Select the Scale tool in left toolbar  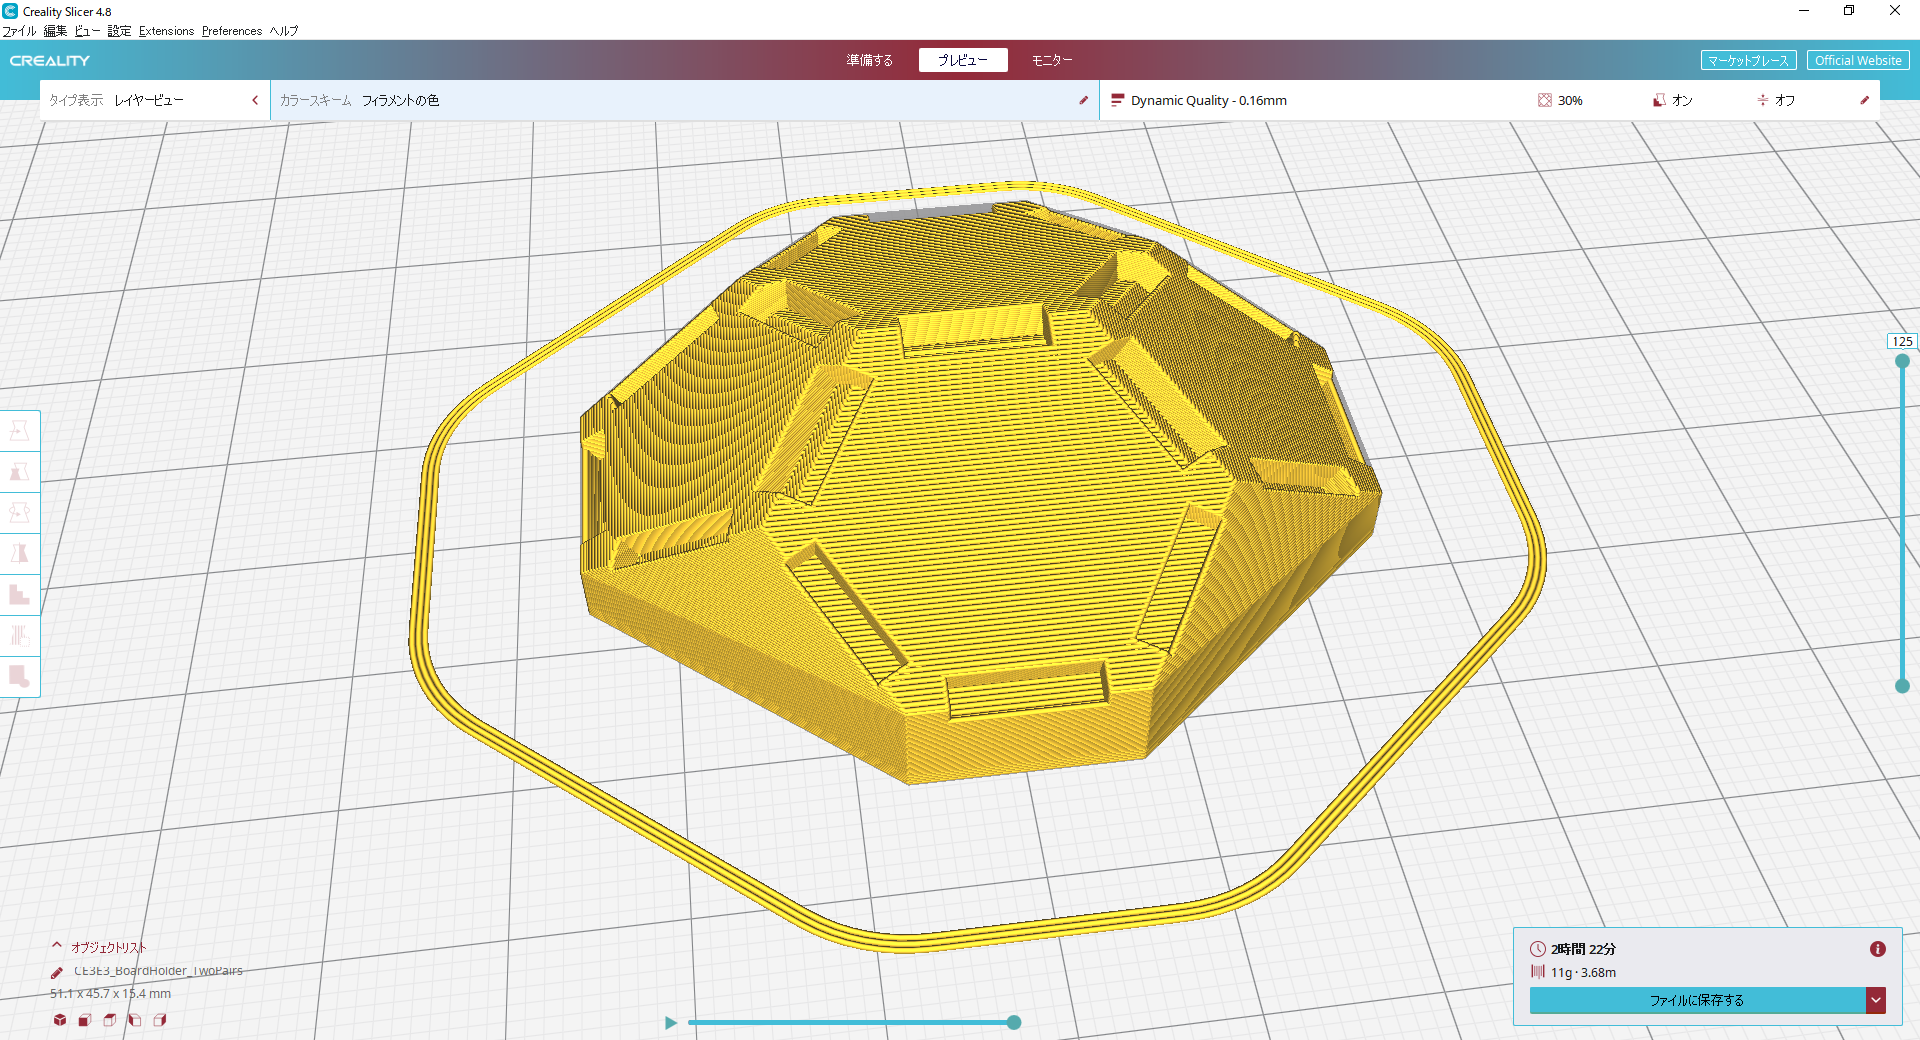(x=19, y=472)
